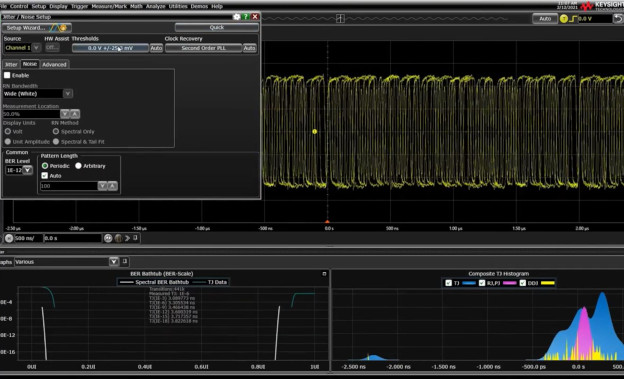This screenshot has height=379, width=624.
Task: Open the Source Channel 1 dropdown
Action: [36, 48]
